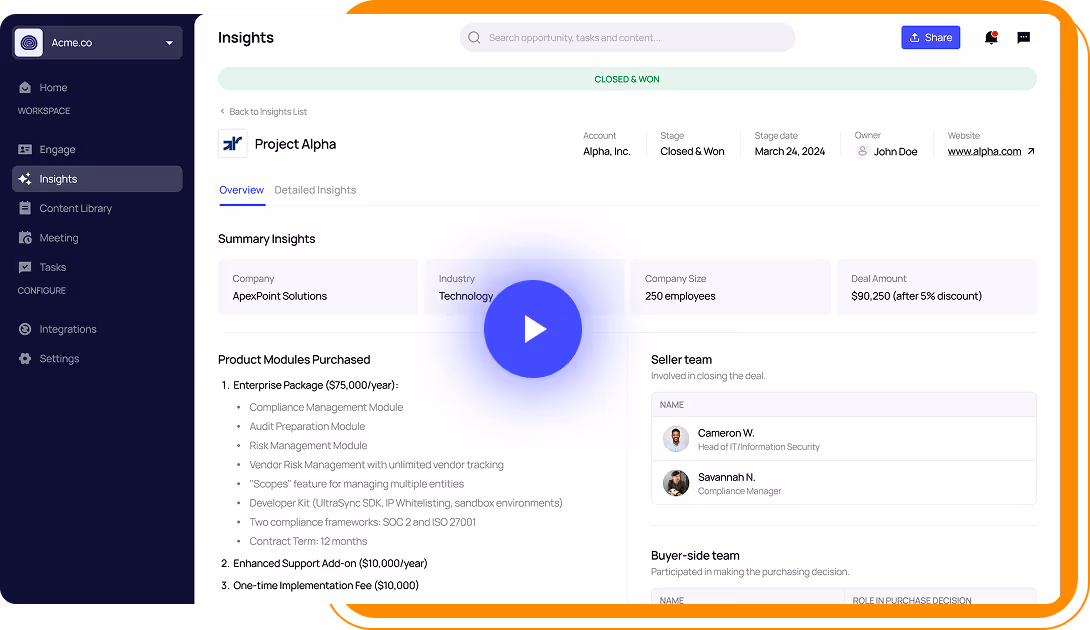
Task: Play the video with center play button
Action: [533, 329]
